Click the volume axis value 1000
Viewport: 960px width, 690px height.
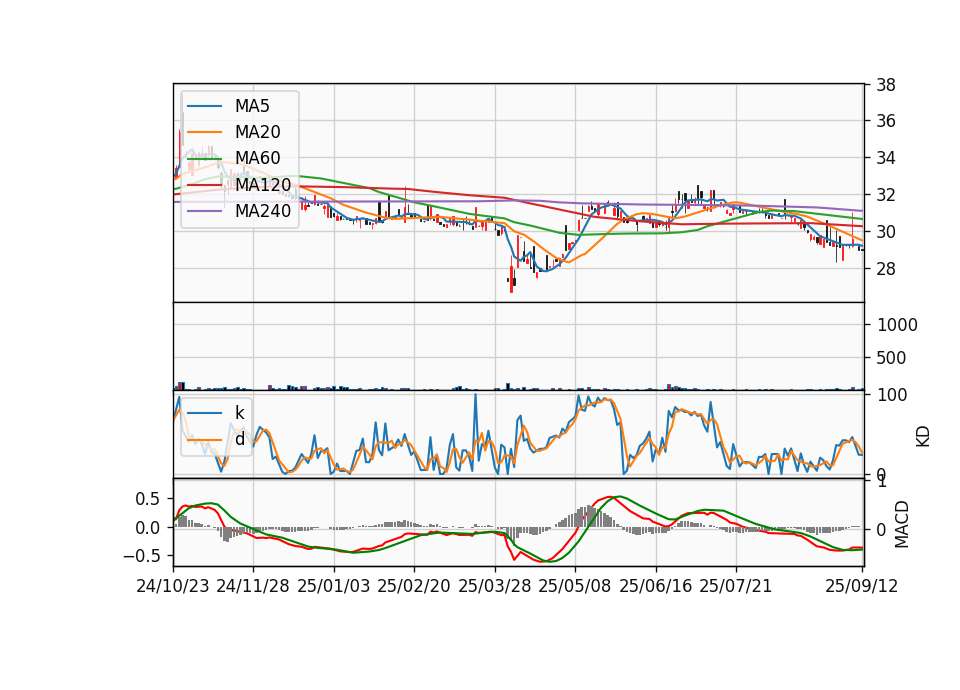(x=897, y=325)
